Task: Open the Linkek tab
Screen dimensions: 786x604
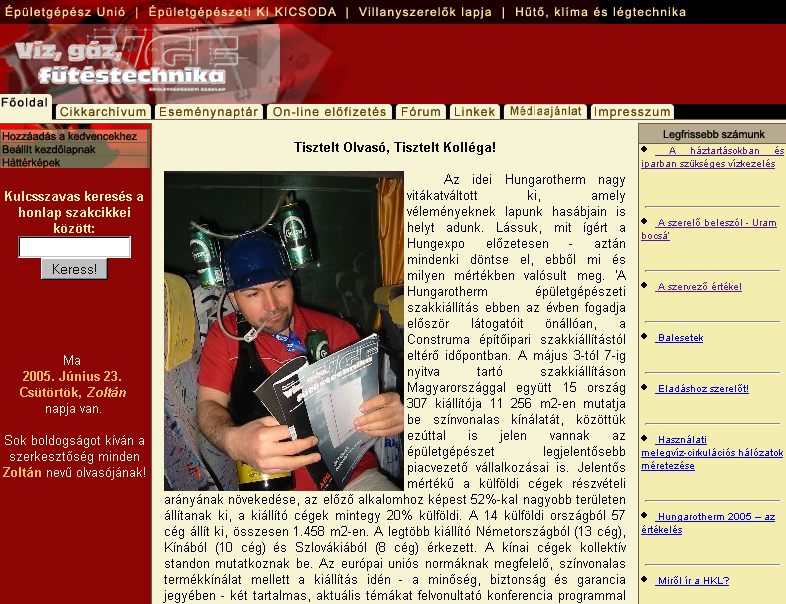Action: 475,111
